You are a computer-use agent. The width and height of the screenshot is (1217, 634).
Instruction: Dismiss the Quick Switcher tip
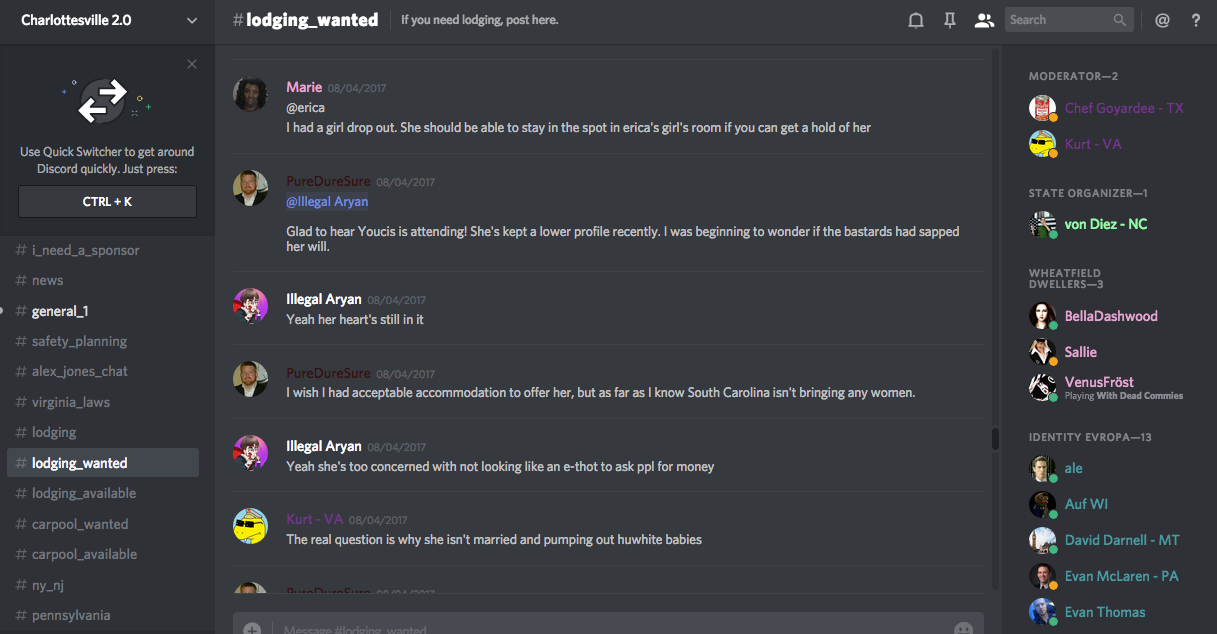click(192, 64)
